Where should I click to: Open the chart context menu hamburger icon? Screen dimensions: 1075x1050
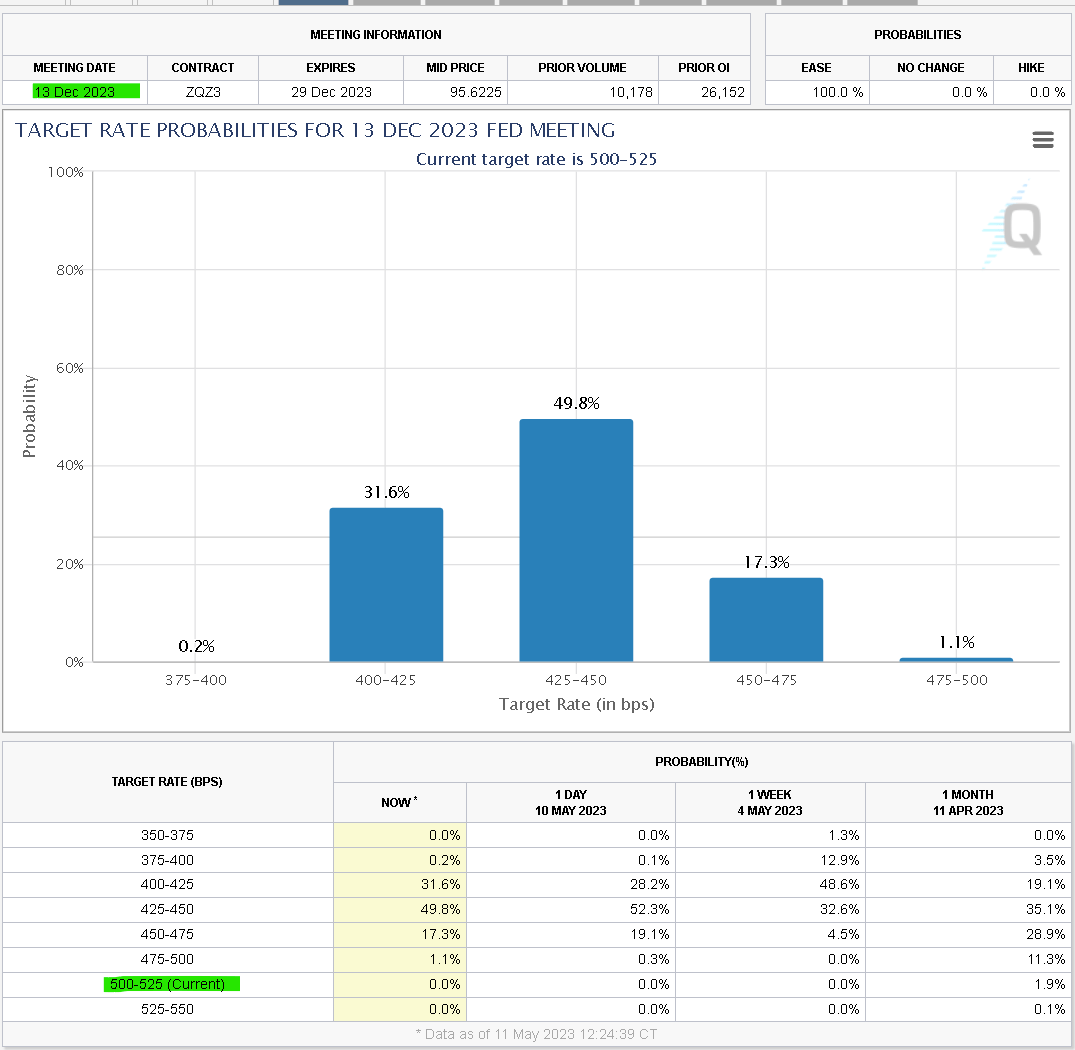tap(1043, 140)
